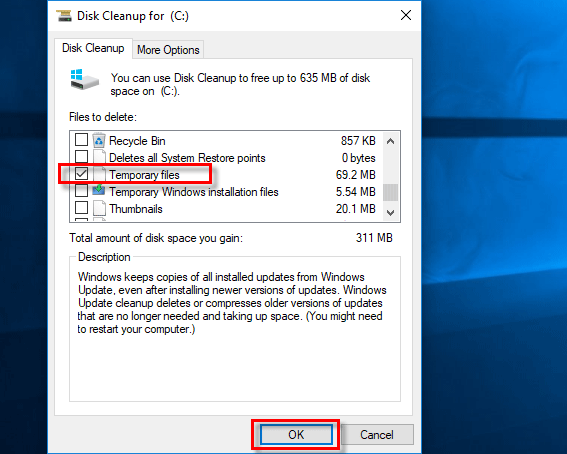Viewport: 567px width, 454px height.
Task: Check Temporary Windows installation files checkbox
Action: click(81, 191)
